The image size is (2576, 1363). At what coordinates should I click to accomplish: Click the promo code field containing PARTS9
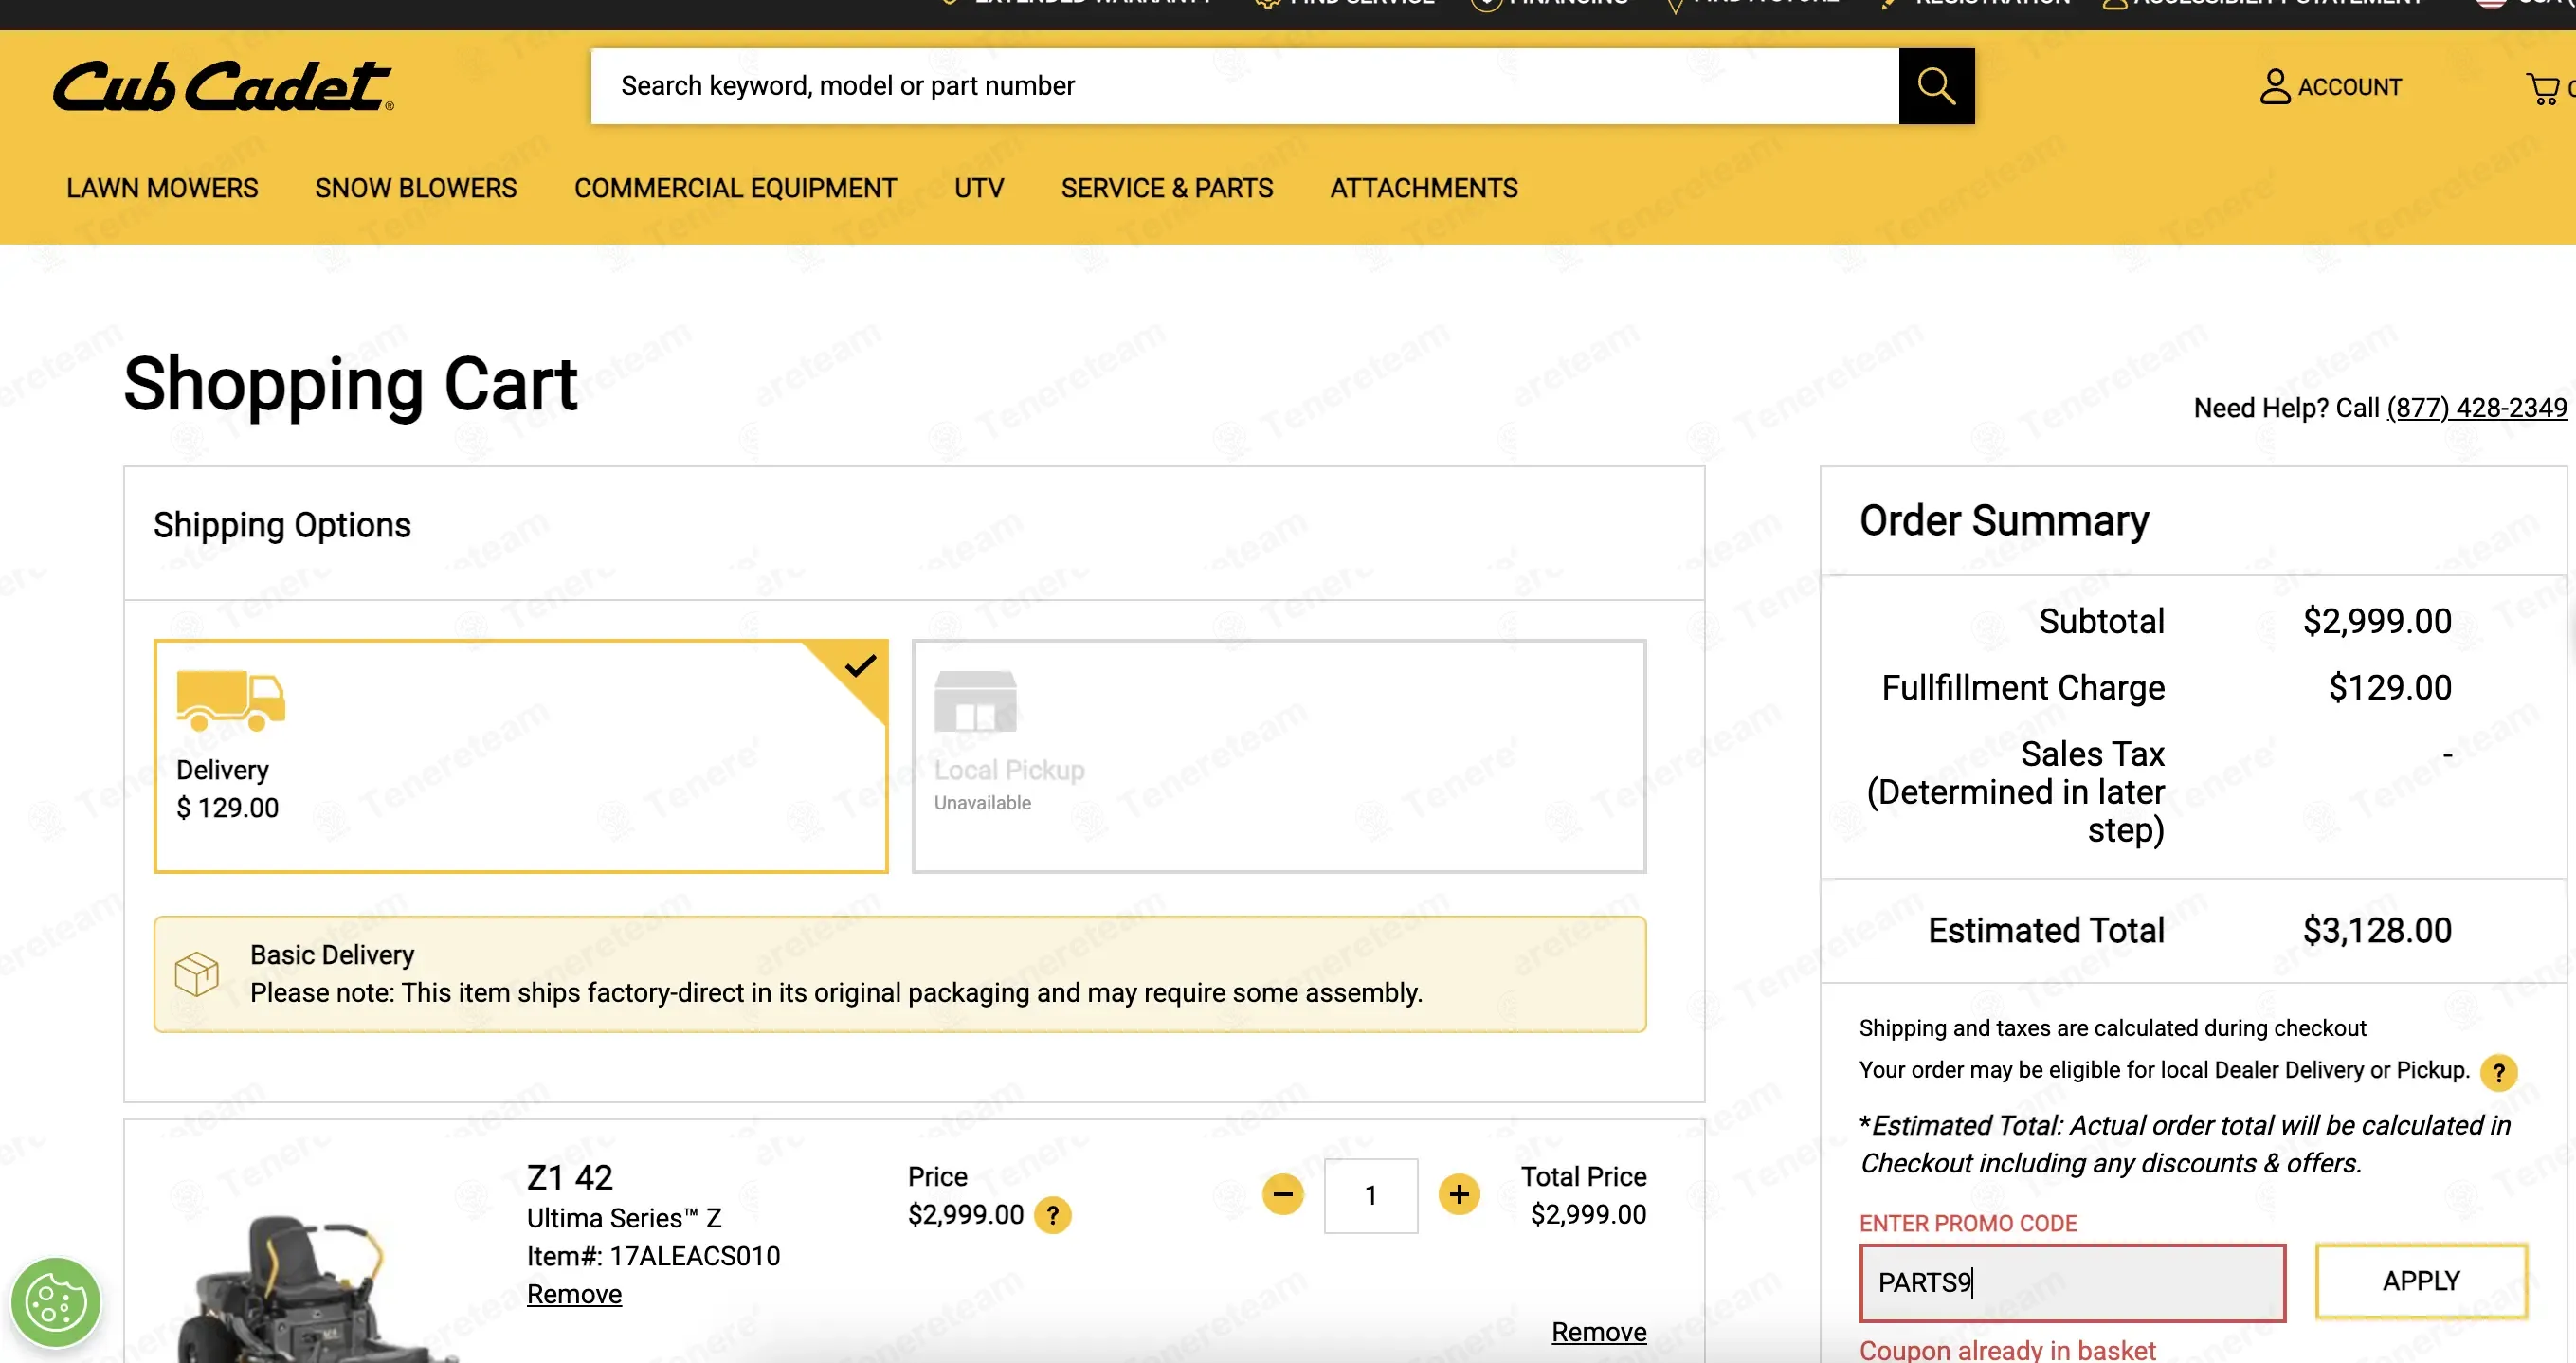pos(2072,1282)
